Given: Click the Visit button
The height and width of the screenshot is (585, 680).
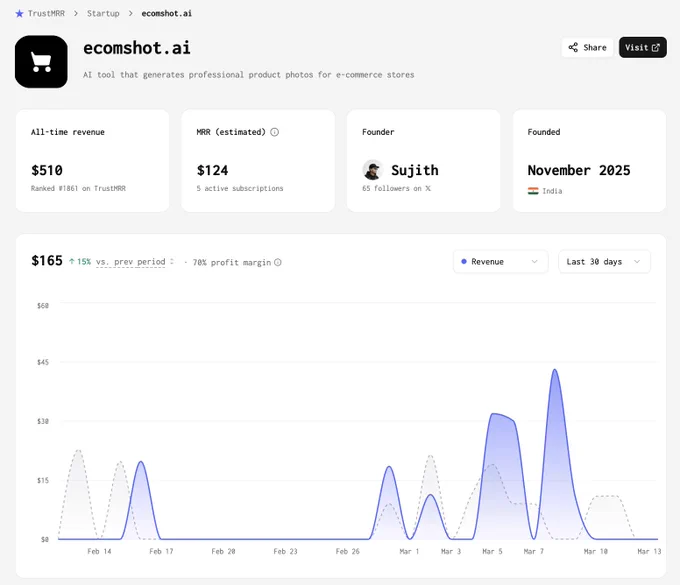Looking at the screenshot, I should tap(642, 47).
